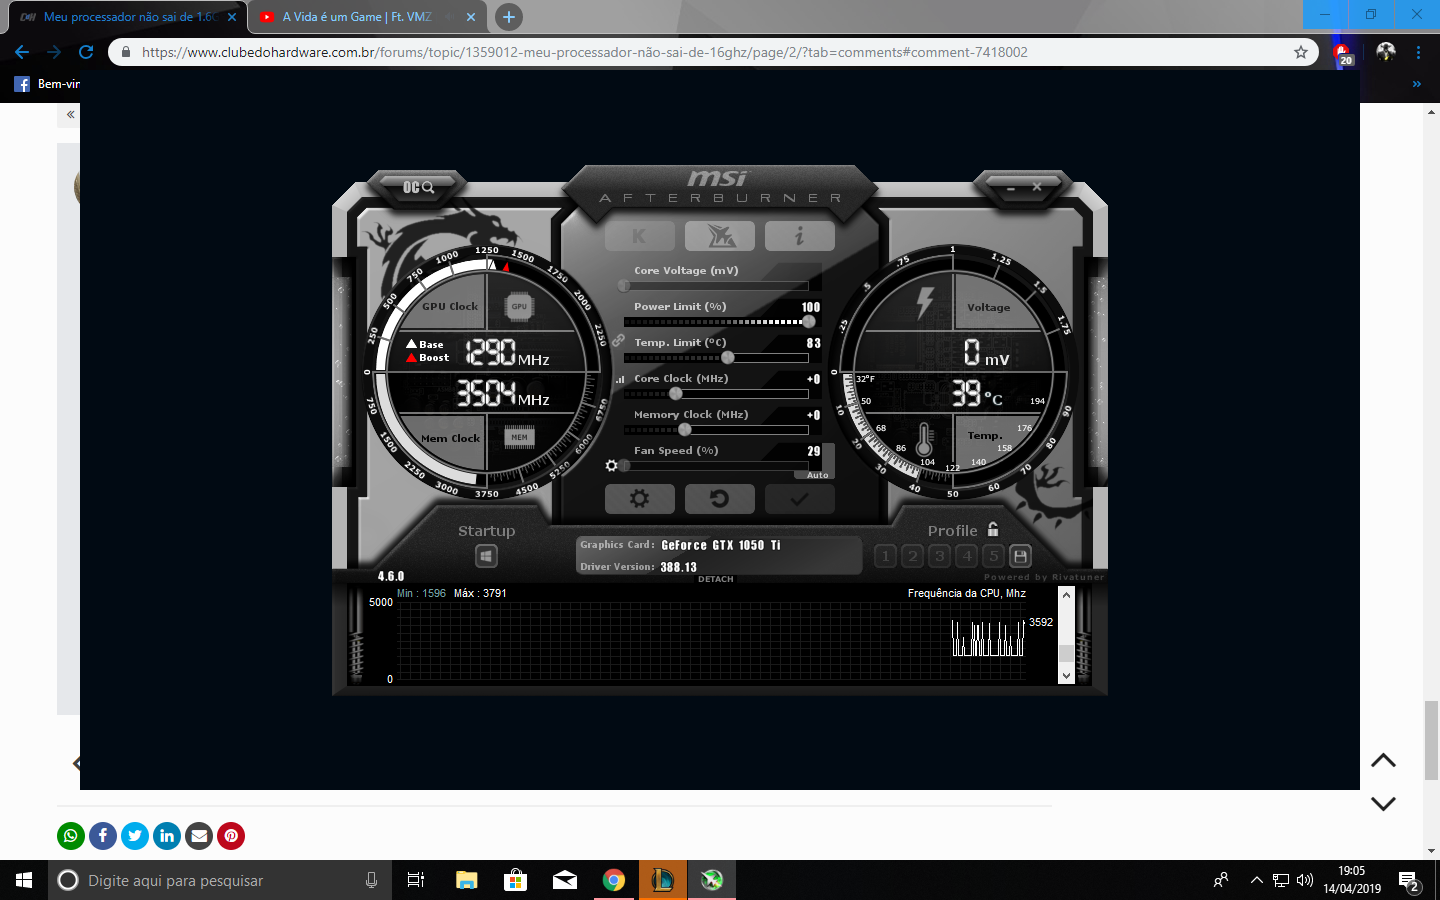Jump down the page with down chevron
1440x900 pixels.
(1383, 803)
